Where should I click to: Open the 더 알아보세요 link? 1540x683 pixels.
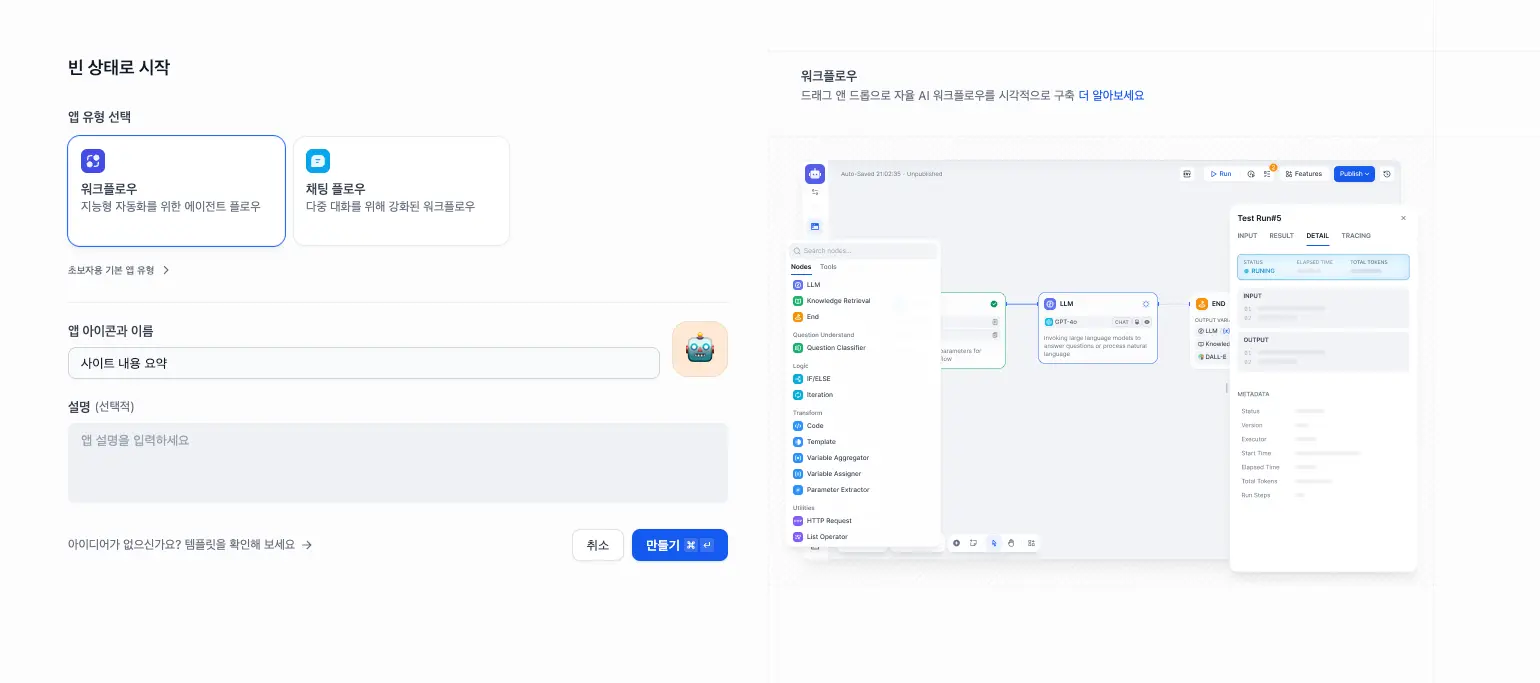coord(1111,96)
